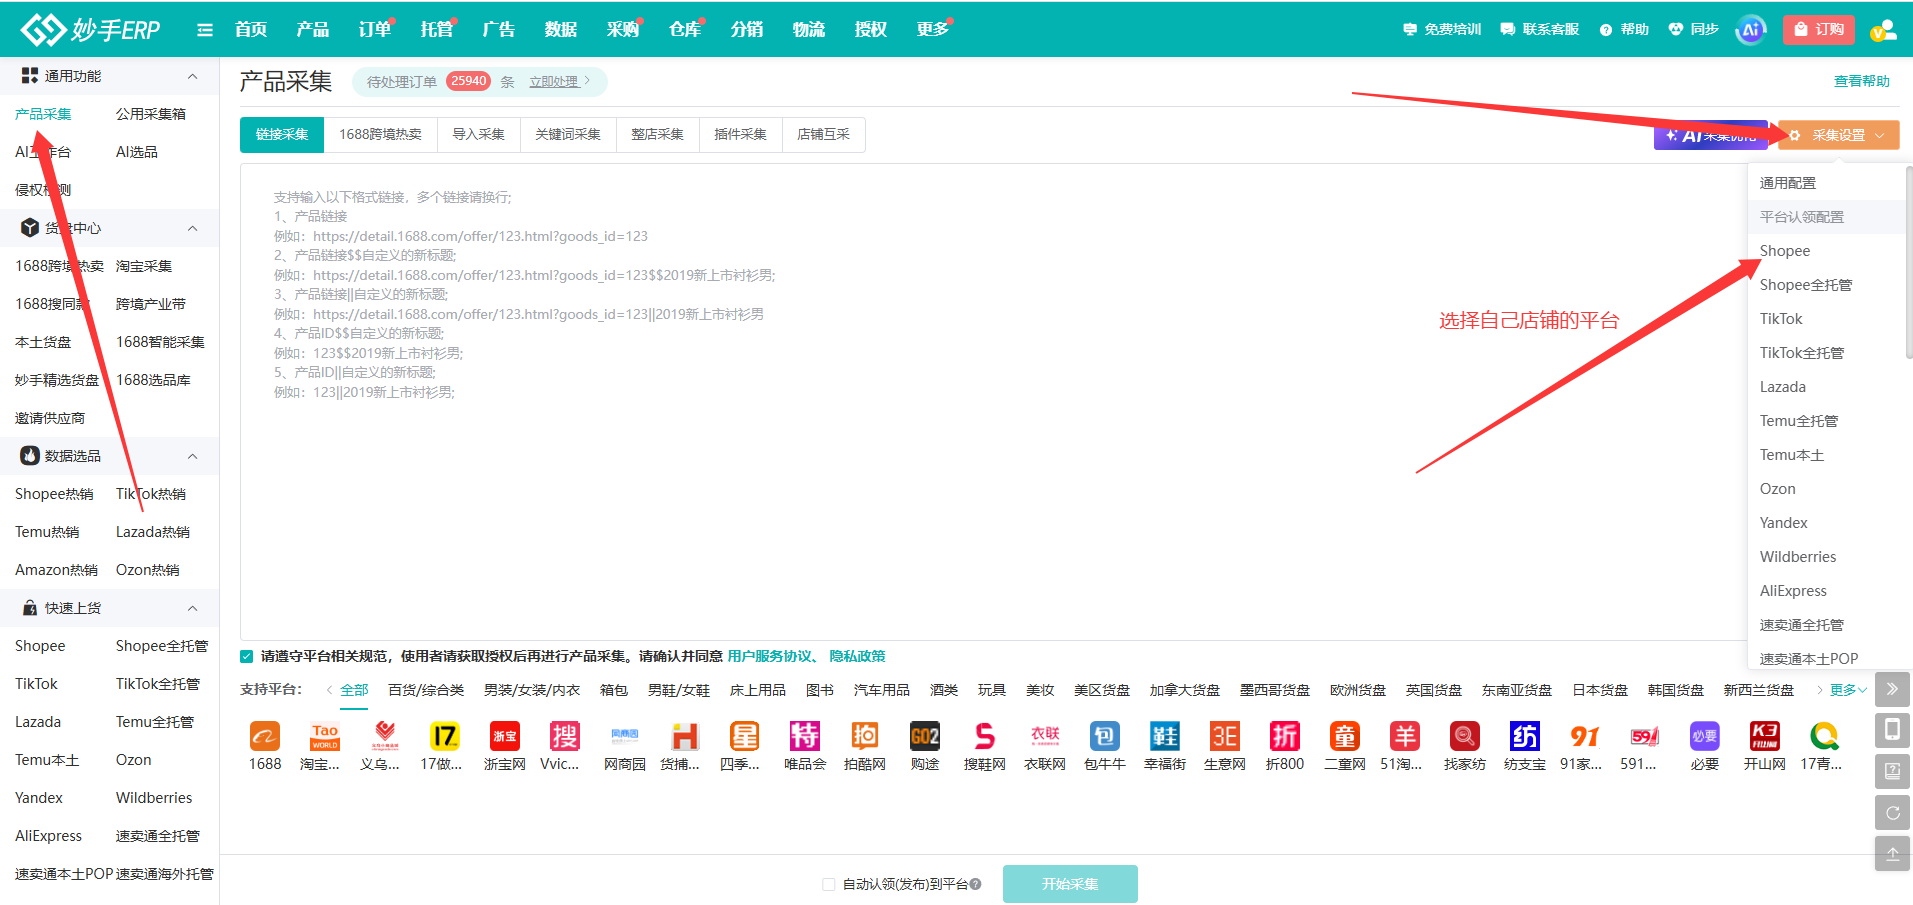Click the 1688 platform icon
Image resolution: width=1913 pixels, height=905 pixels.
[264, 737]
